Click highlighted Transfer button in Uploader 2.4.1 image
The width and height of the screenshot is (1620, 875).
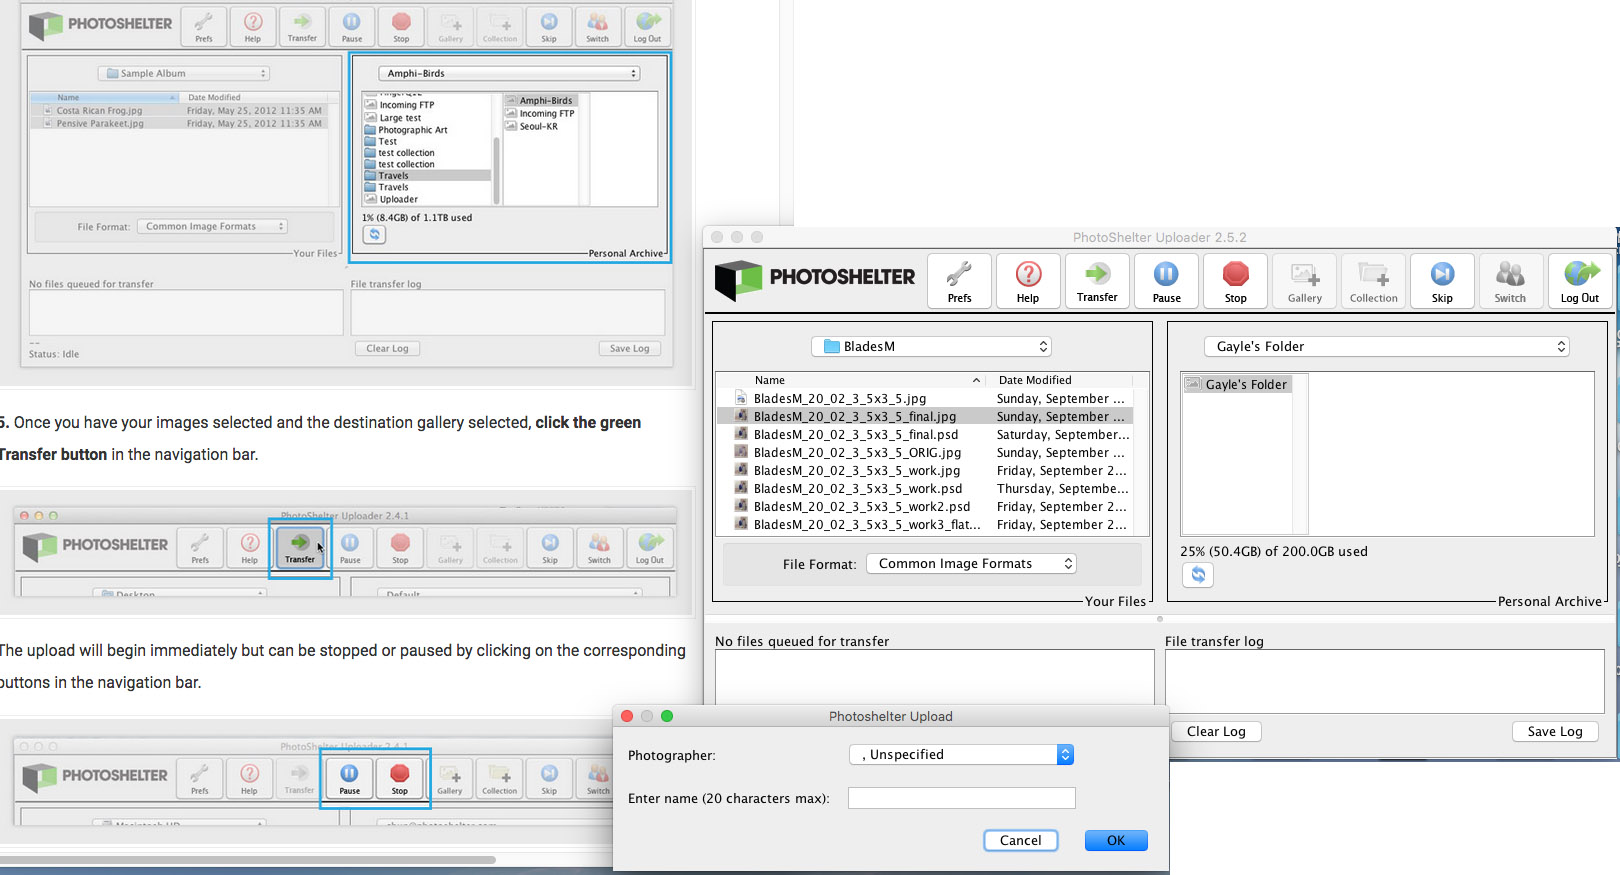300,548
